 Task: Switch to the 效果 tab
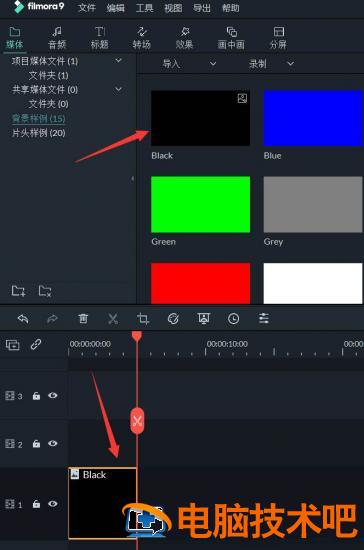(184, 38)
